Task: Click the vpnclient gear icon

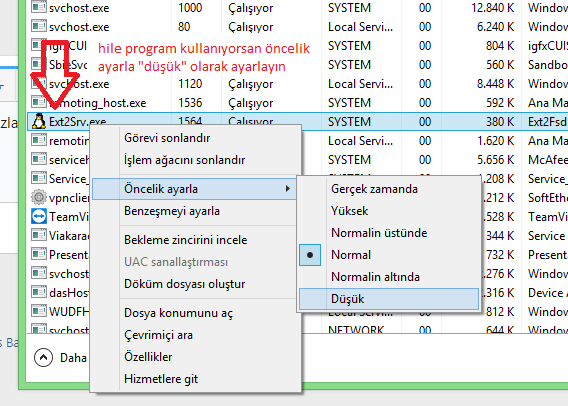Action: (x=39, y=197)
